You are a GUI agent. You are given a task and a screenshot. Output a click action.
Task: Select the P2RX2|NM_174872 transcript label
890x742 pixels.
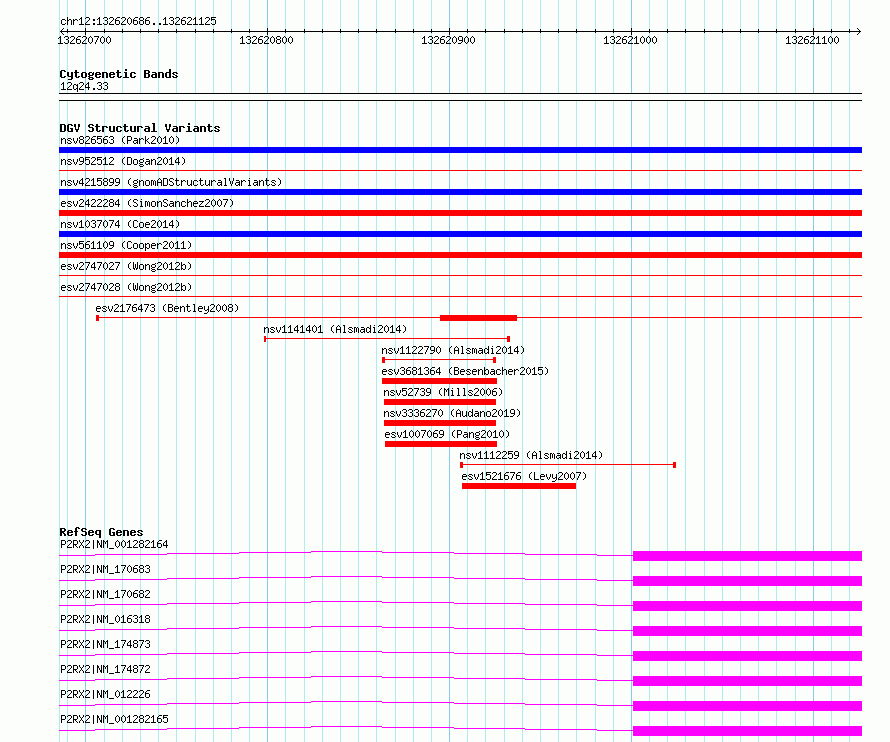105,669
